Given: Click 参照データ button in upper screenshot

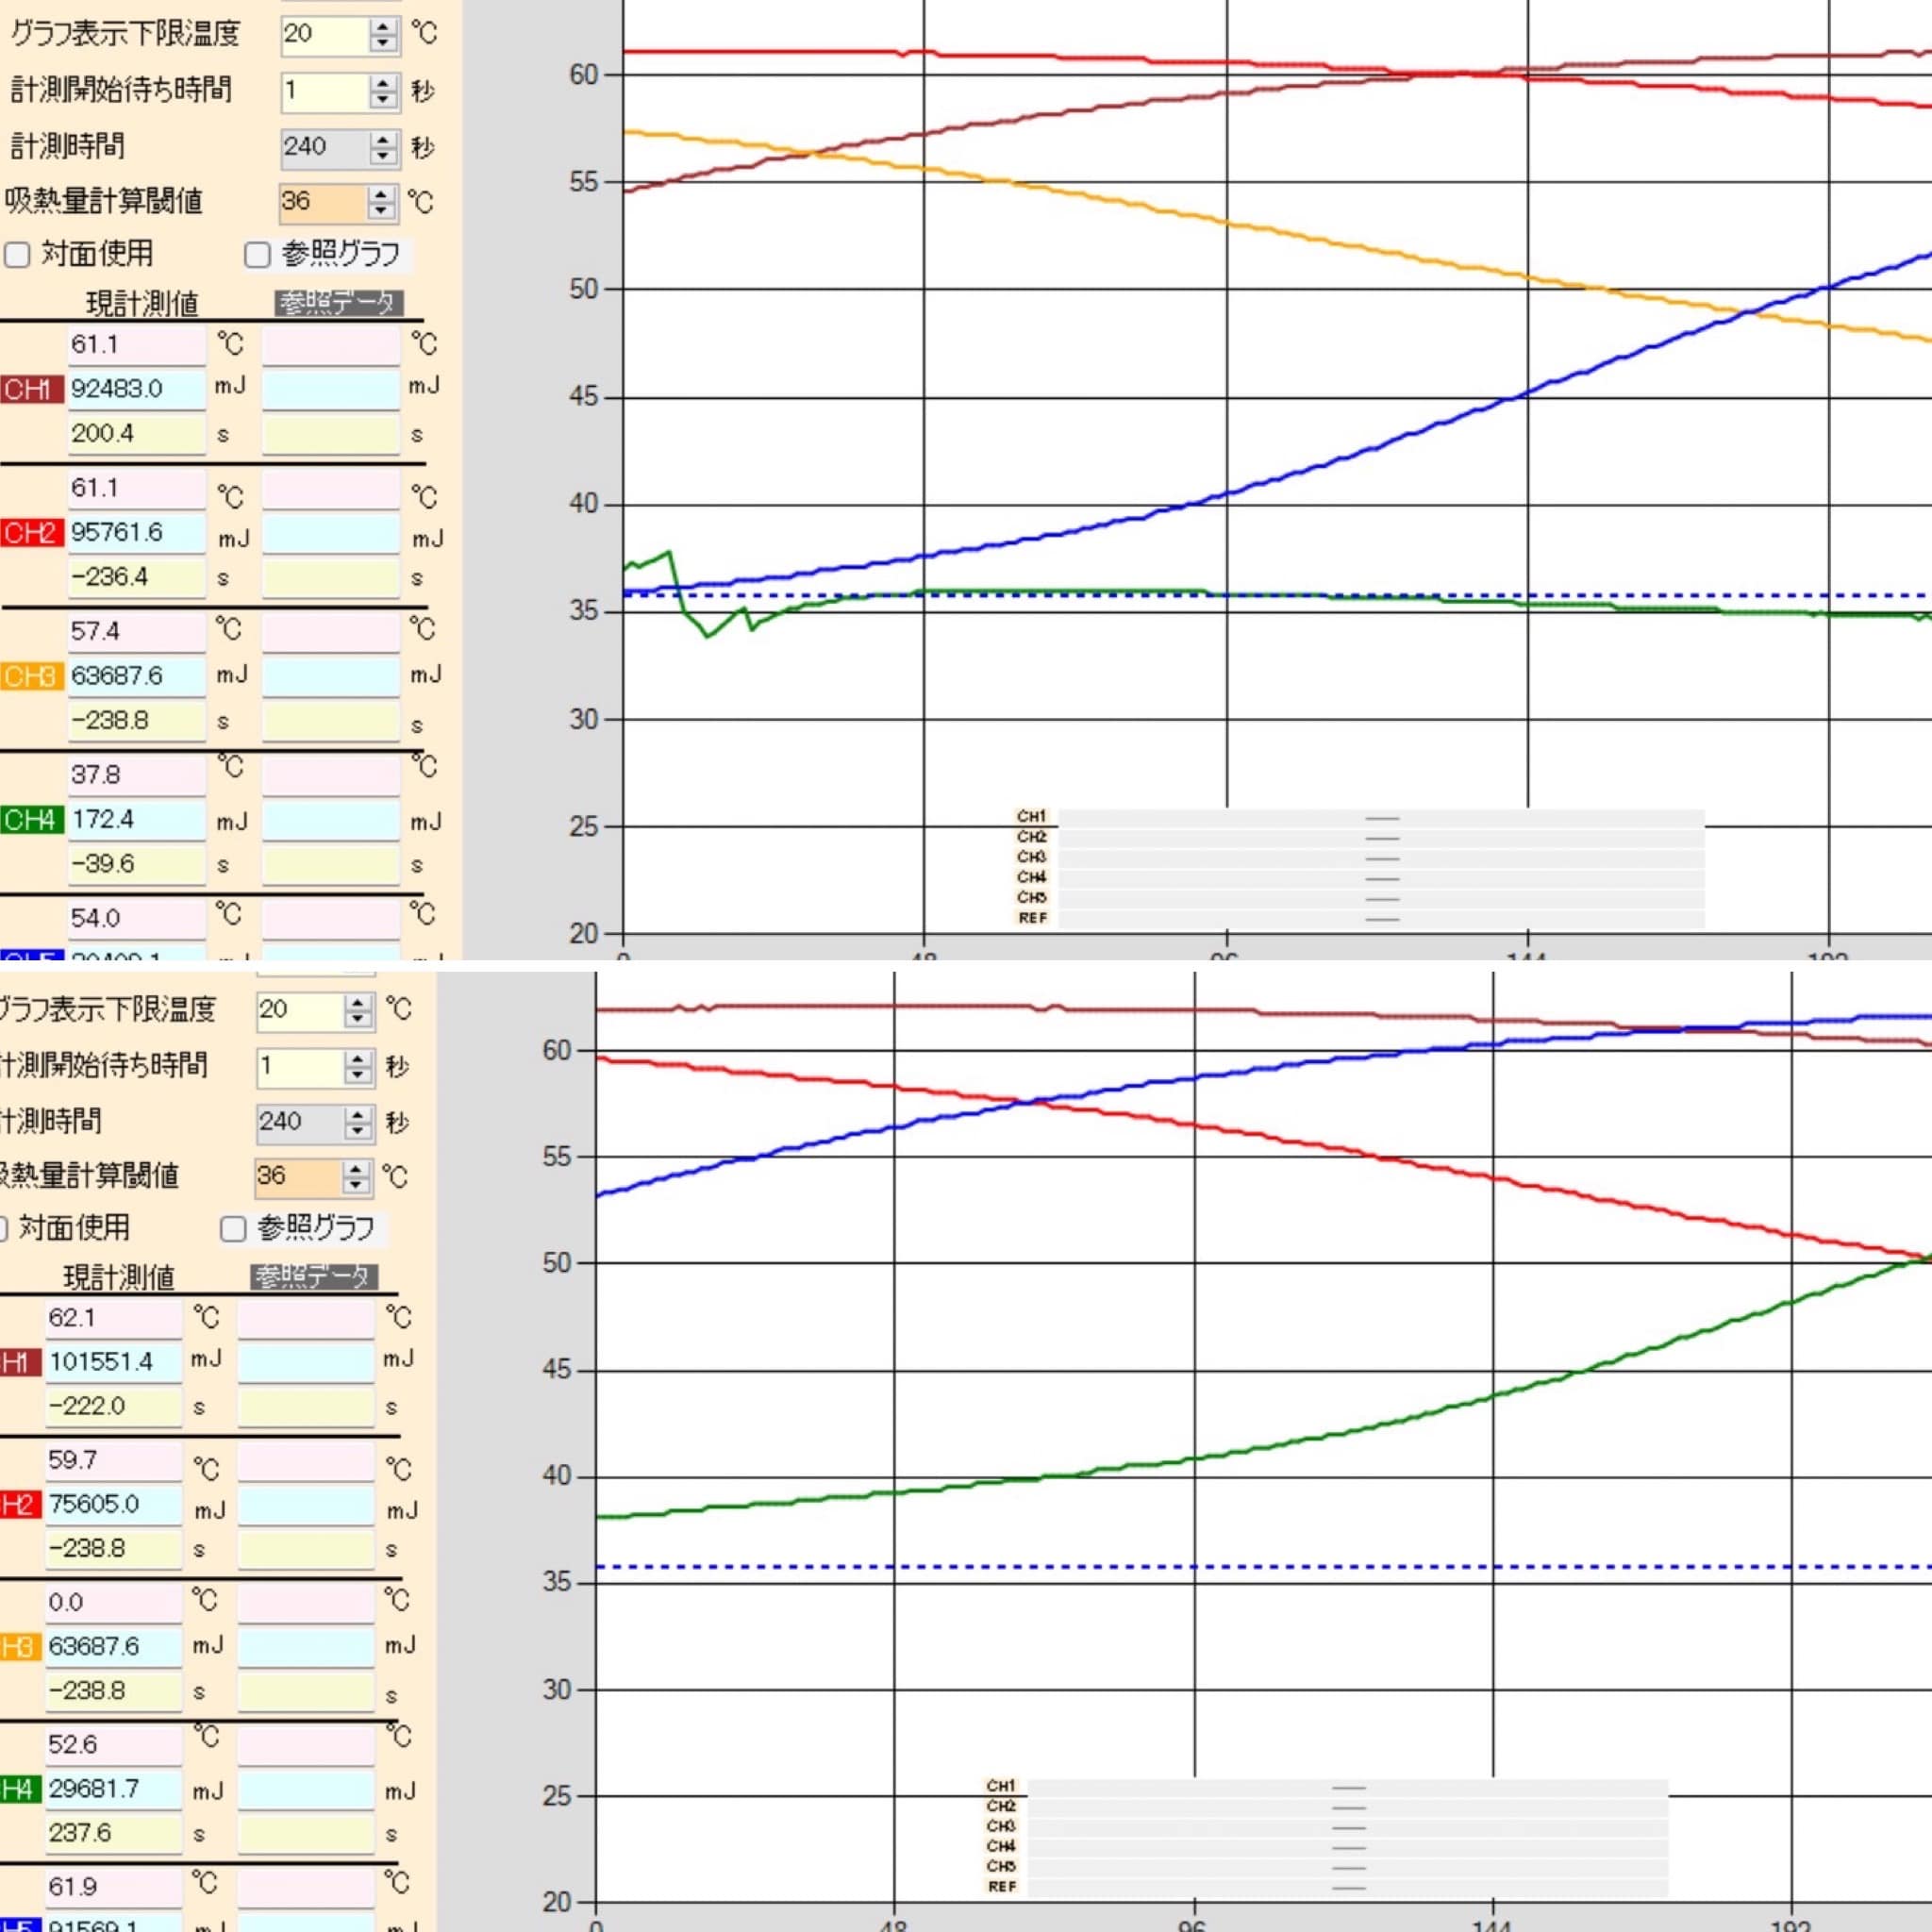Looking at the screenshot, I should pos(339,303).
